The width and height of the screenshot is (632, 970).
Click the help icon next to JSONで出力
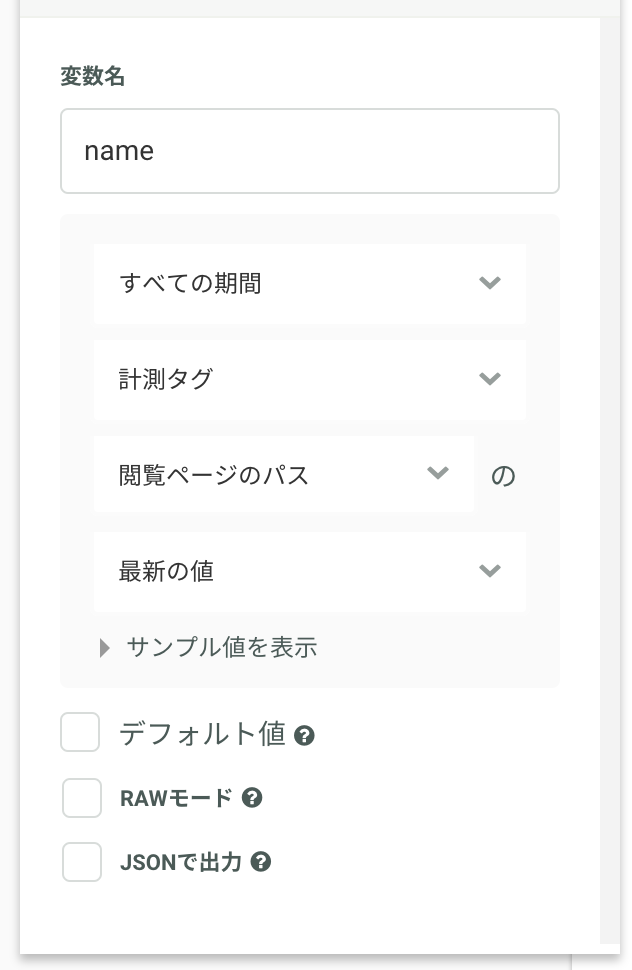pos(261,862)
